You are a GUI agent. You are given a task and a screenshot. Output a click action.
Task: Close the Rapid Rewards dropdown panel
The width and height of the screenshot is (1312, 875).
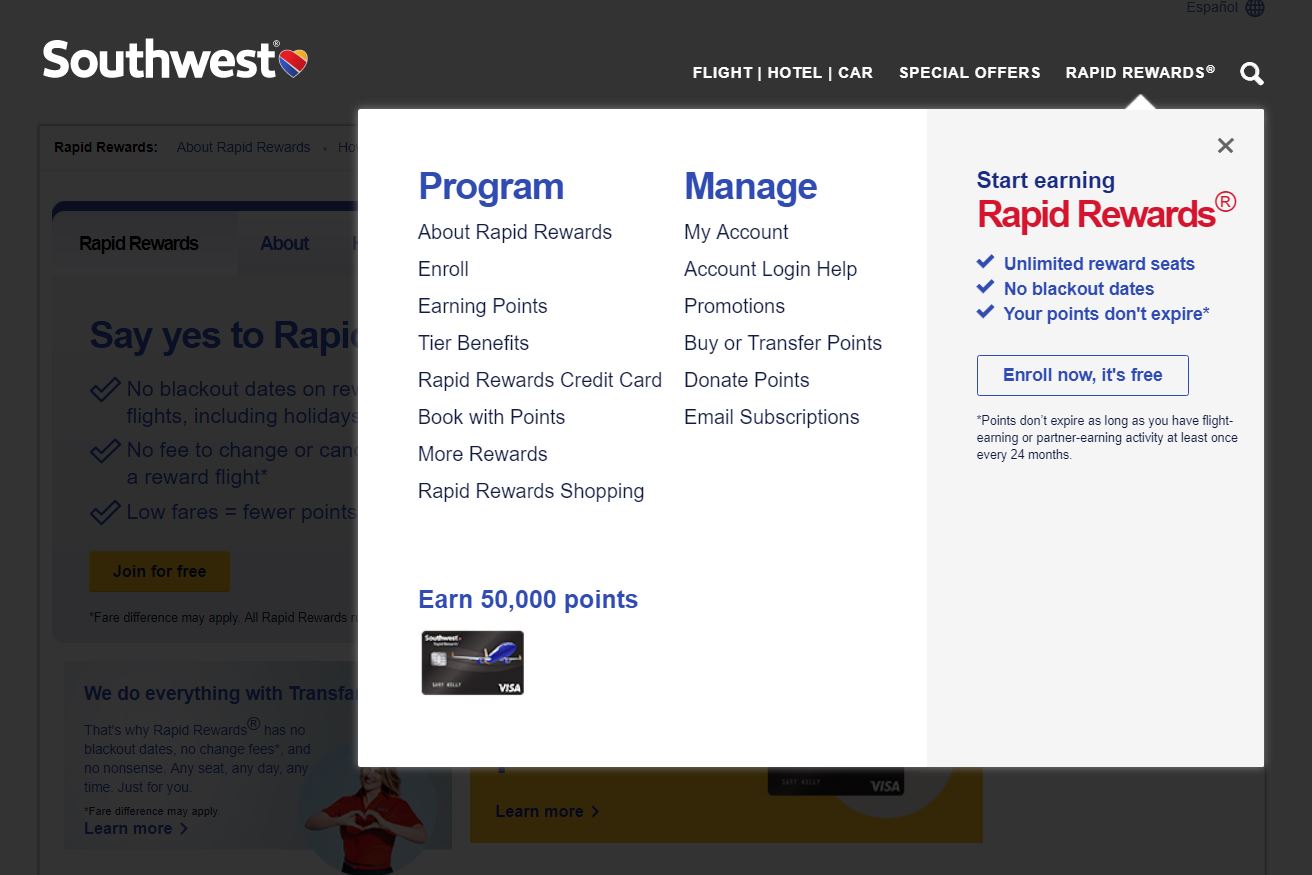point(1225,146)
